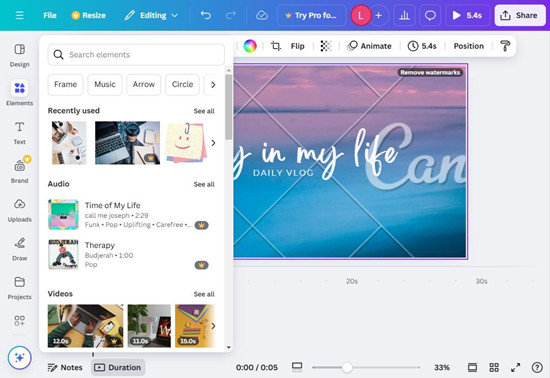Screen dimensions: 550x378
Task: Focus the Search elements field
Action: coord(136,55)
